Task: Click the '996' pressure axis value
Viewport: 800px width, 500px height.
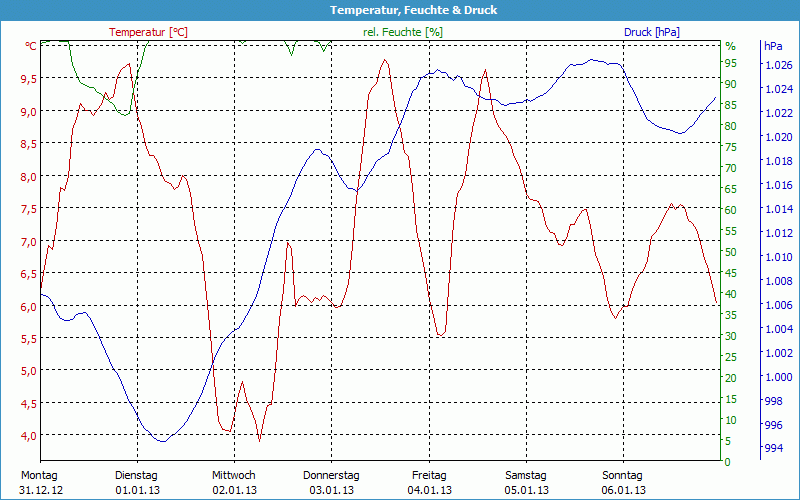Action: pos(772,424)
